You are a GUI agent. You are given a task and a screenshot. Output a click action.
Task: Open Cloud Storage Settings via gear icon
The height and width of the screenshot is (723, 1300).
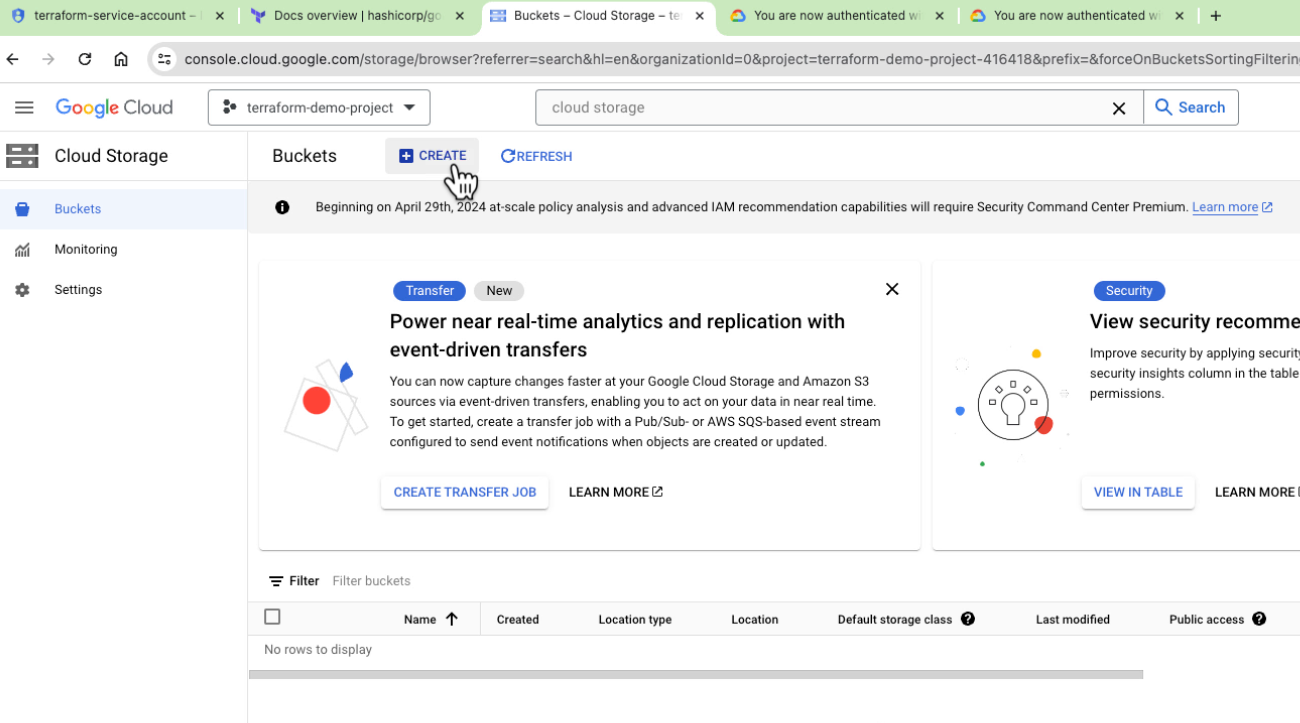click(22, 289)
